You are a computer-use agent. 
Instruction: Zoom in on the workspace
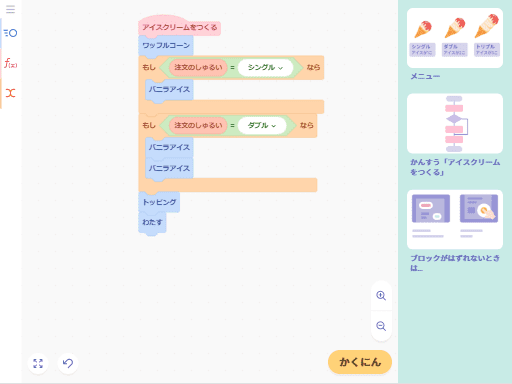[381, 296]
